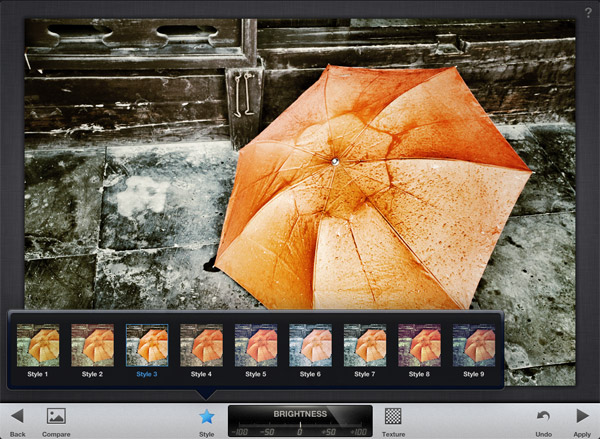
Task: Apply the Style 5 thumbnail
Action: 256,345
